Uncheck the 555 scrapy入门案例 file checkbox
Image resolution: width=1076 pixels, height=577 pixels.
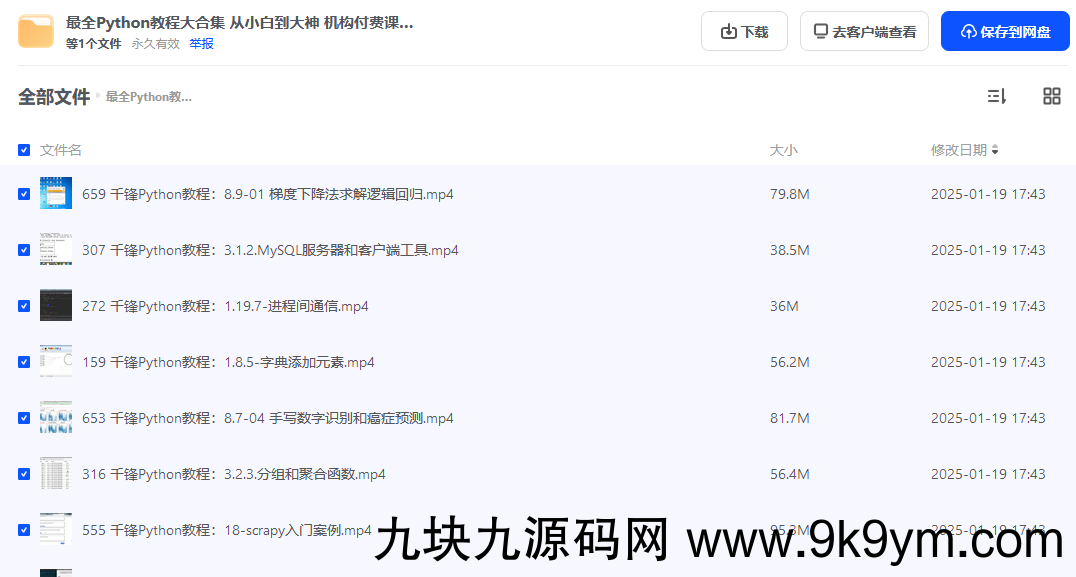coord(24,530)
